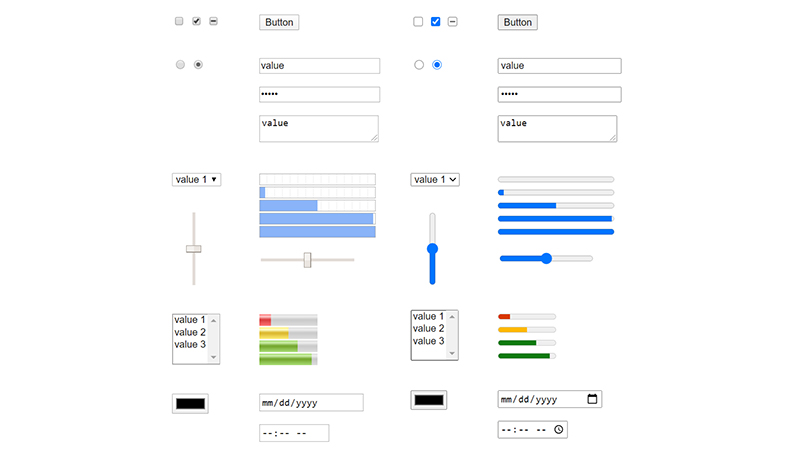Select "value 2" in the listbox beside the glossy meter bars

point(190,332)
